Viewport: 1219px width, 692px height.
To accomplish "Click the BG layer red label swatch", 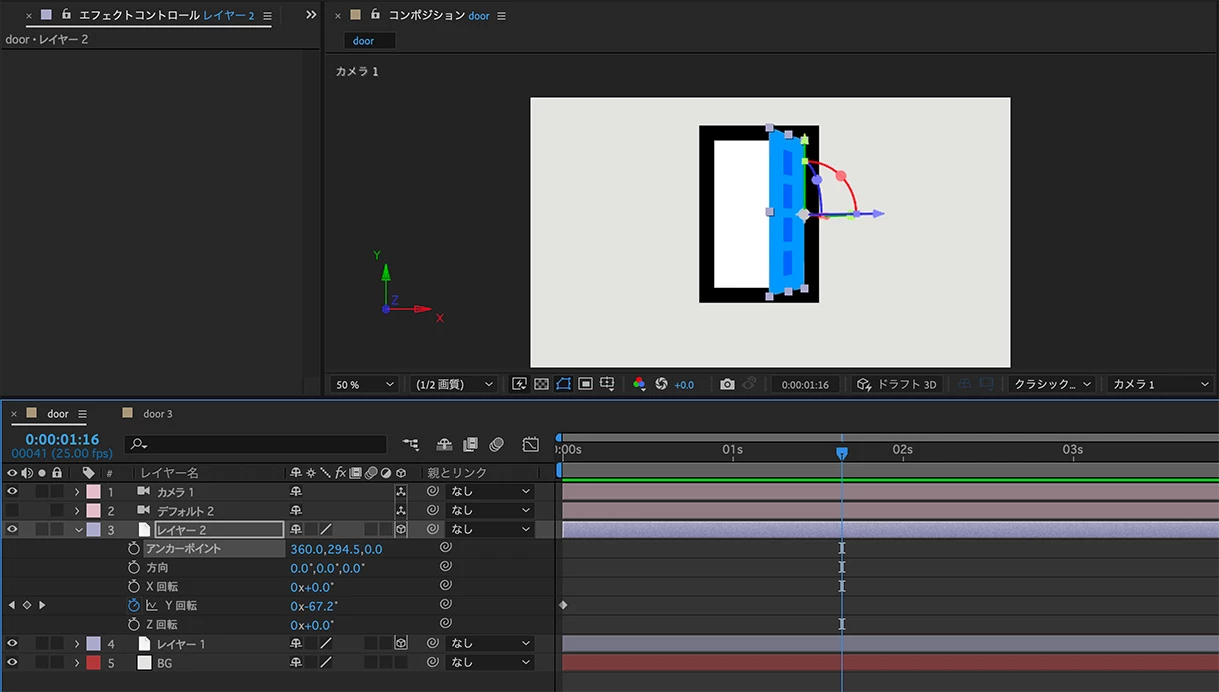I will [93, 663].
